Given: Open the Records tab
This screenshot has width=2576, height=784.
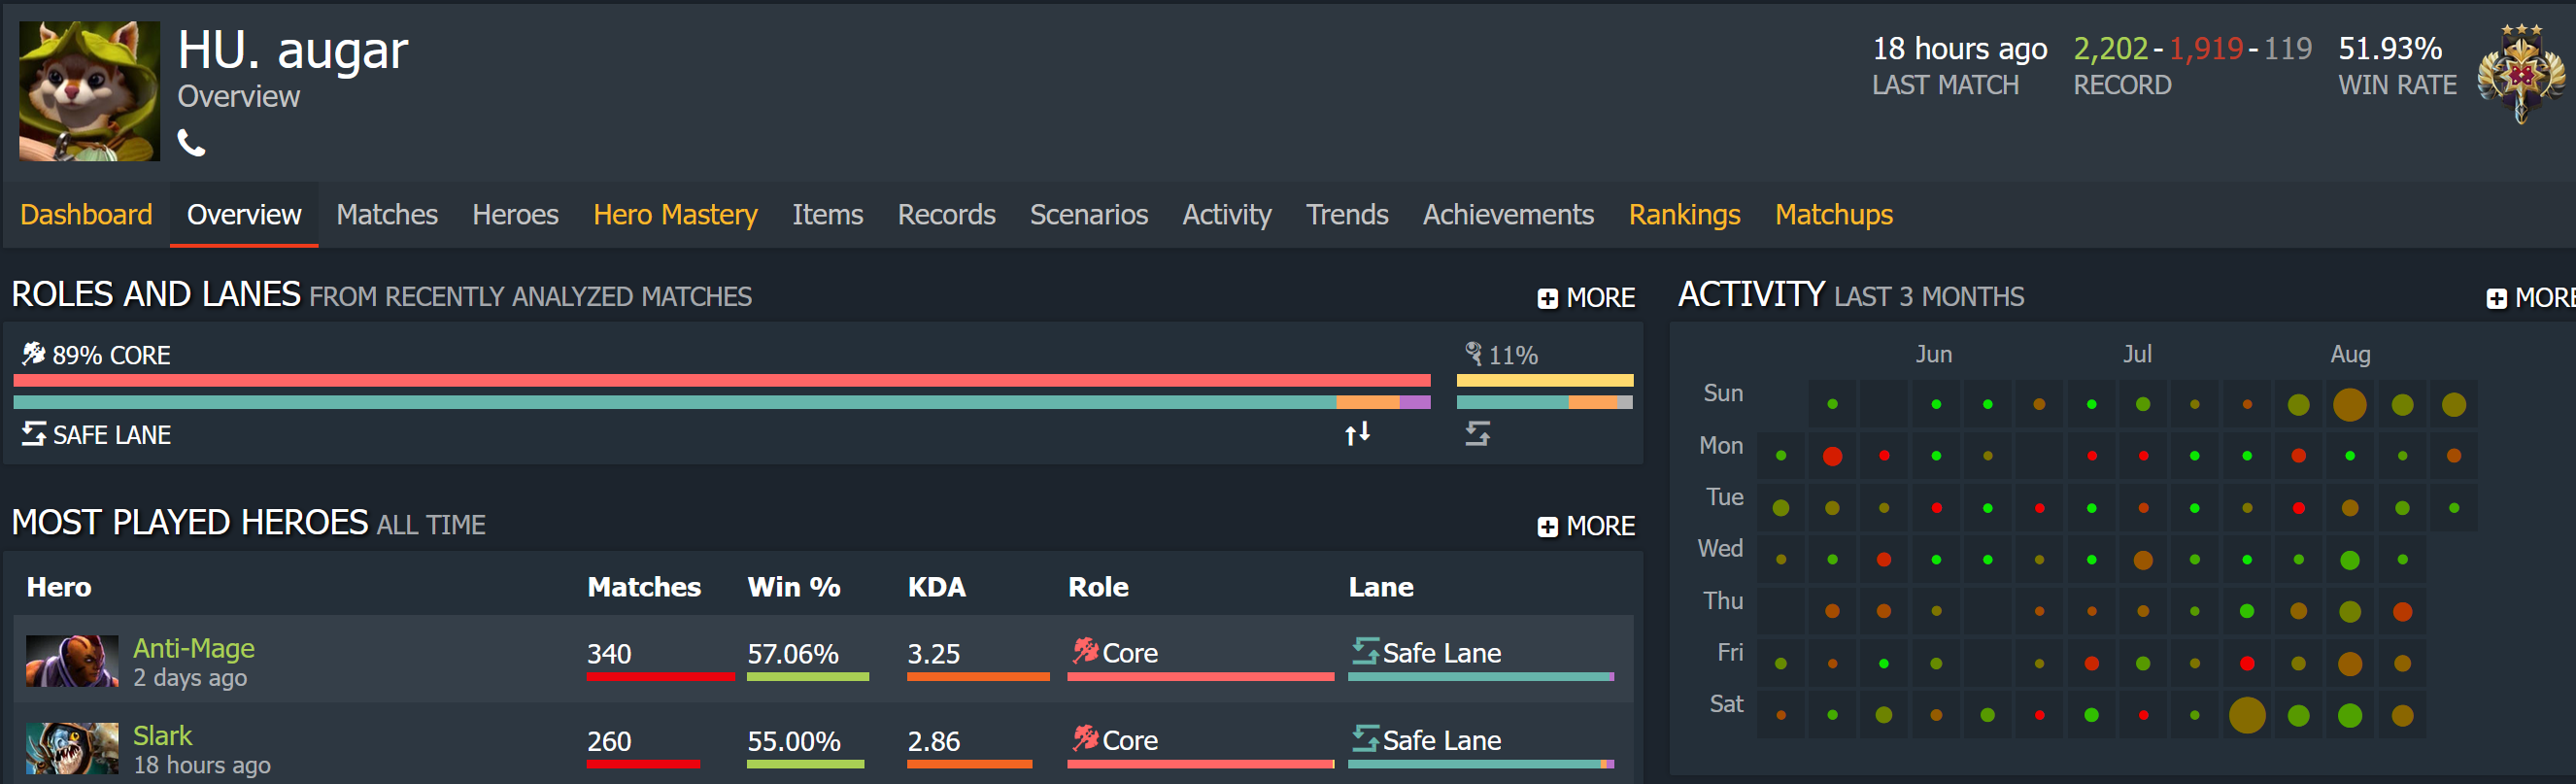Looking at the screenshot, I should pyautogui.click(x=946, y=214).
